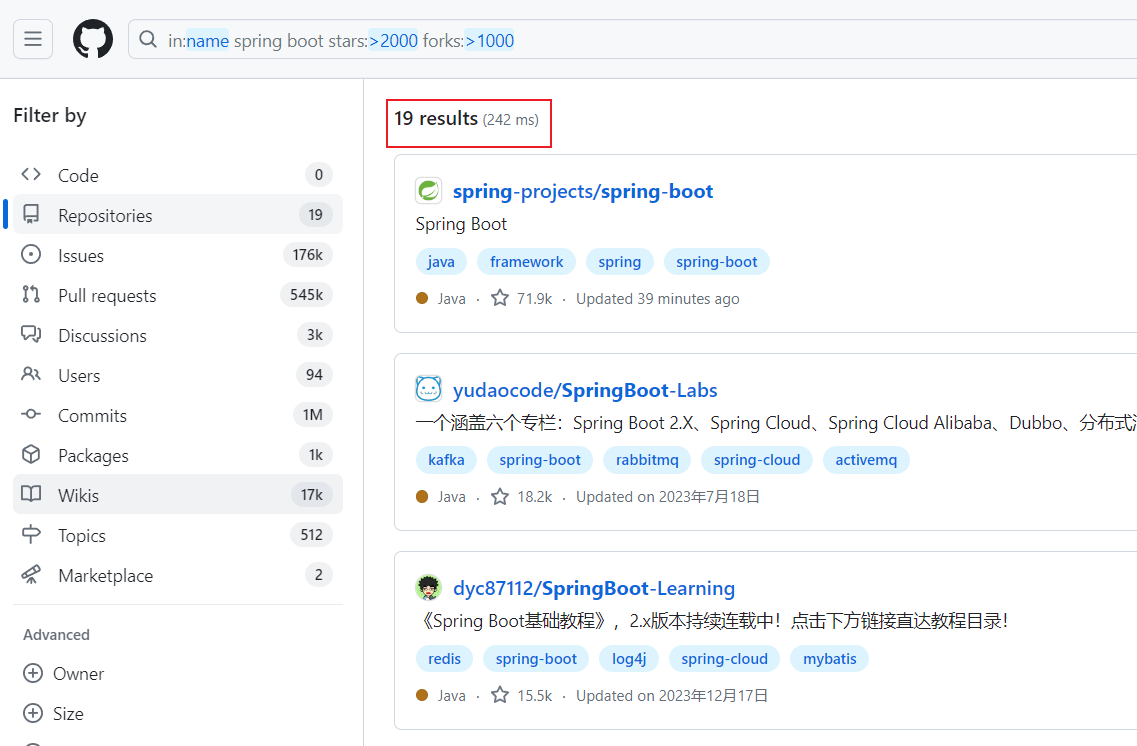This screenshot has width=1137, height=746.
Task: Open the hamburger navigation menu
Action: 33,39
